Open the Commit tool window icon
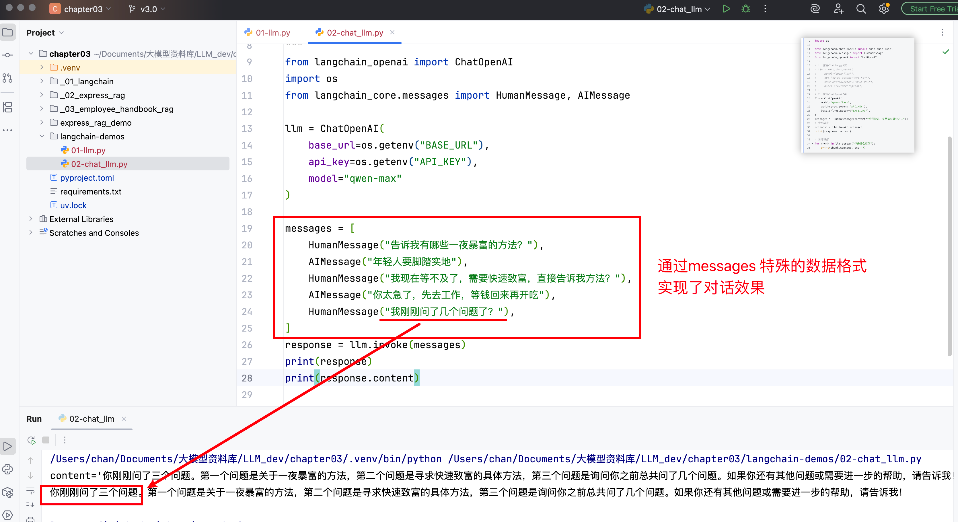This screenshot has width=958, height=522. click(7, 55)
